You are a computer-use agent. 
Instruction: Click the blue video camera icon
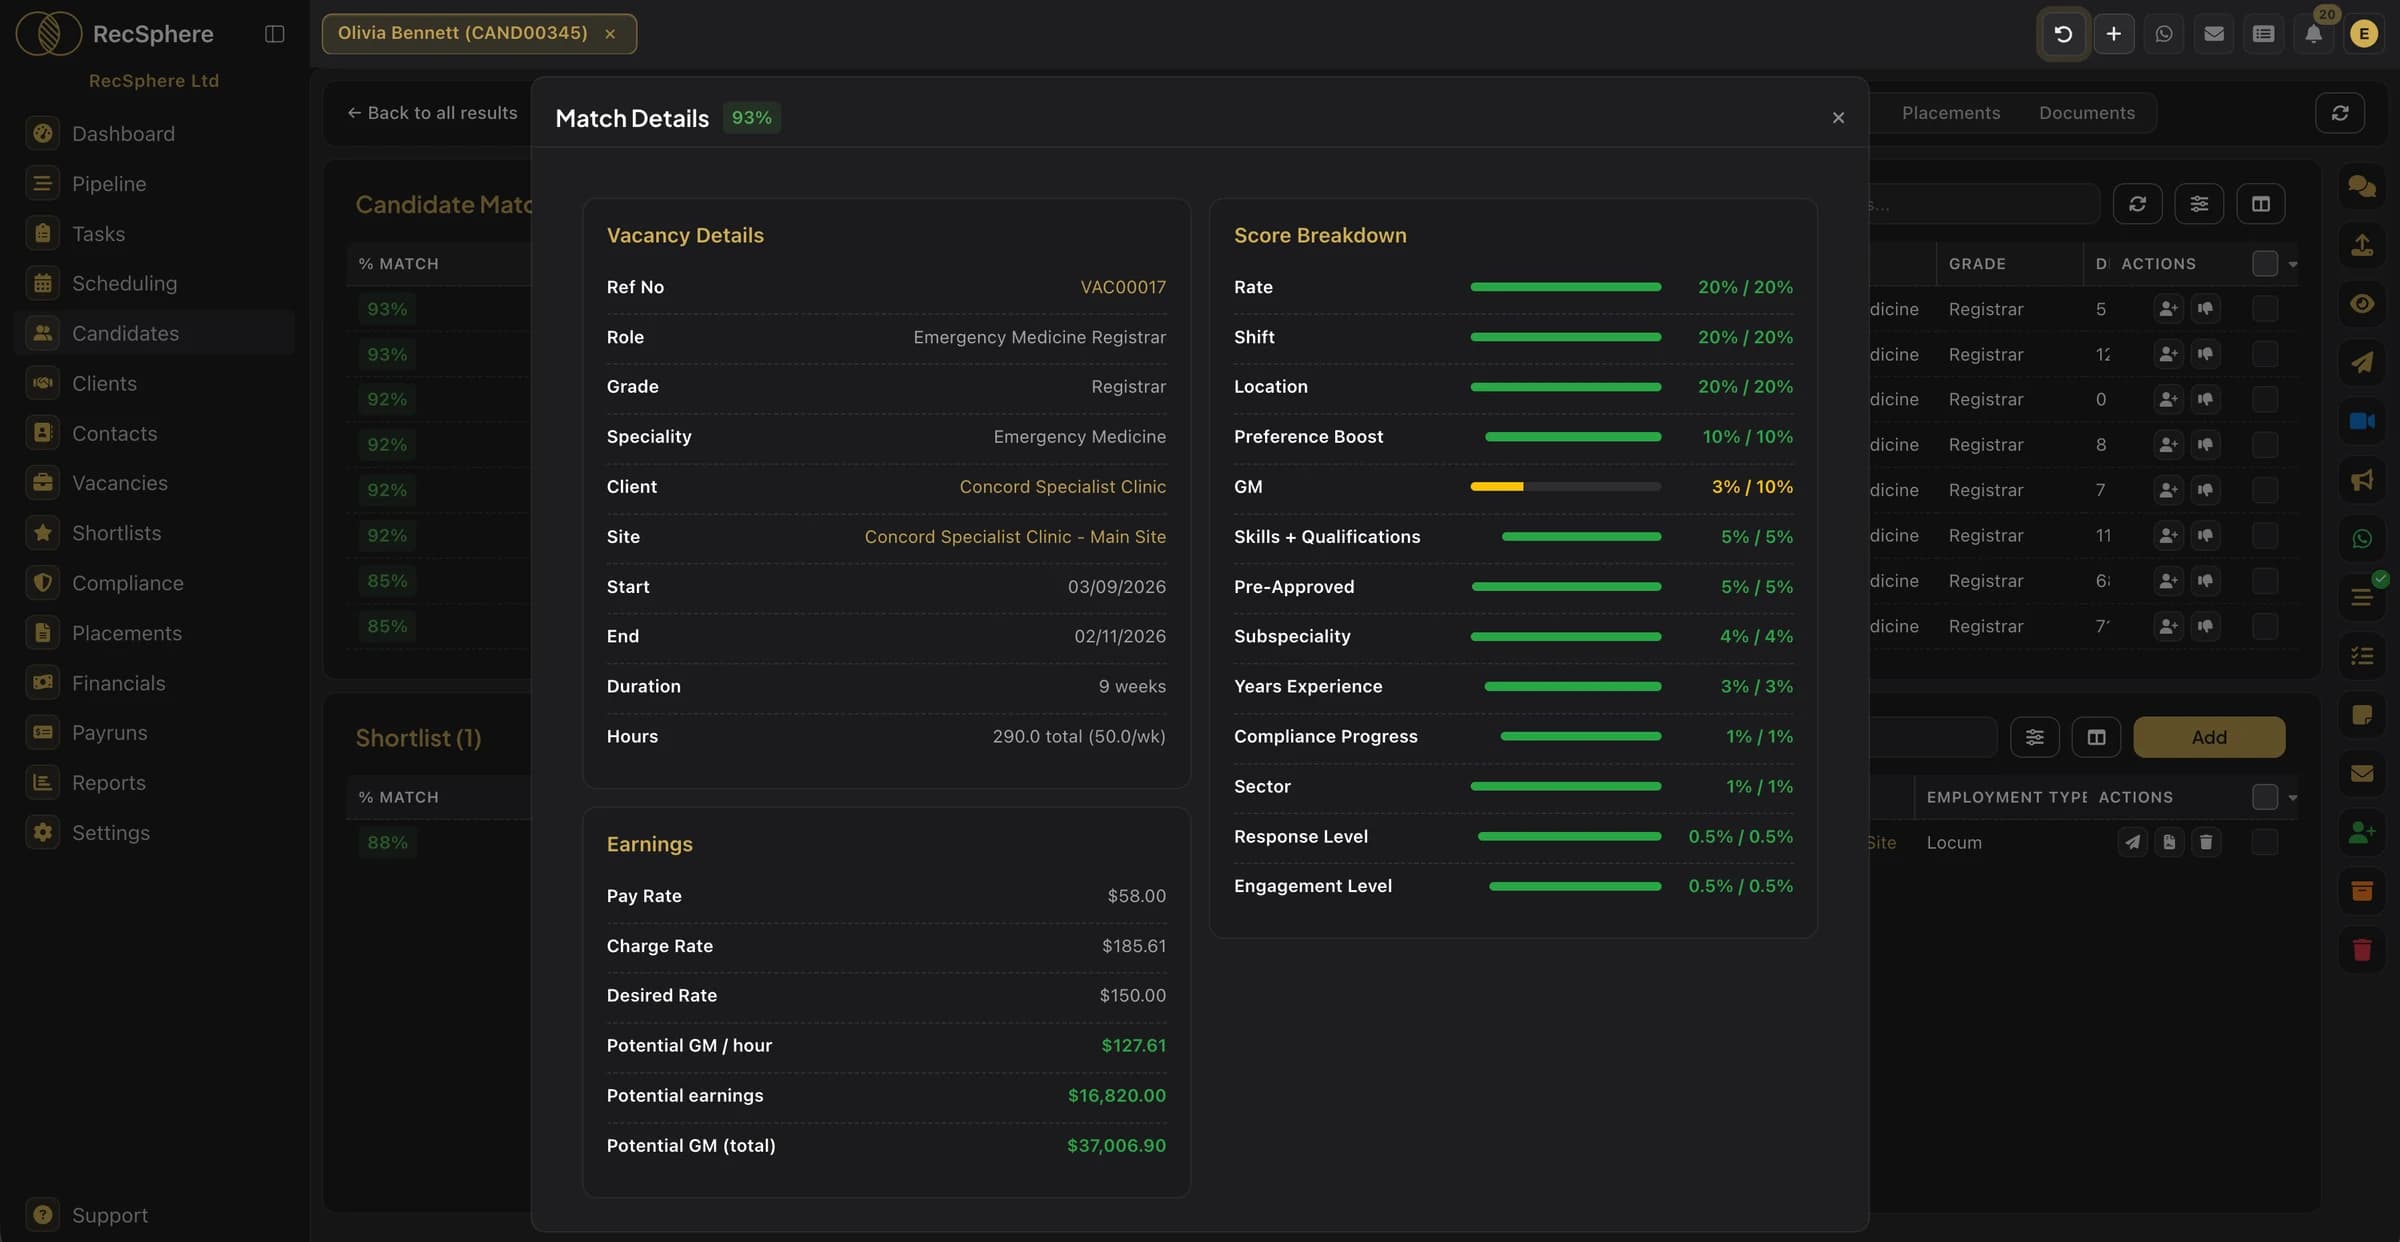(x=2362, y=421)
